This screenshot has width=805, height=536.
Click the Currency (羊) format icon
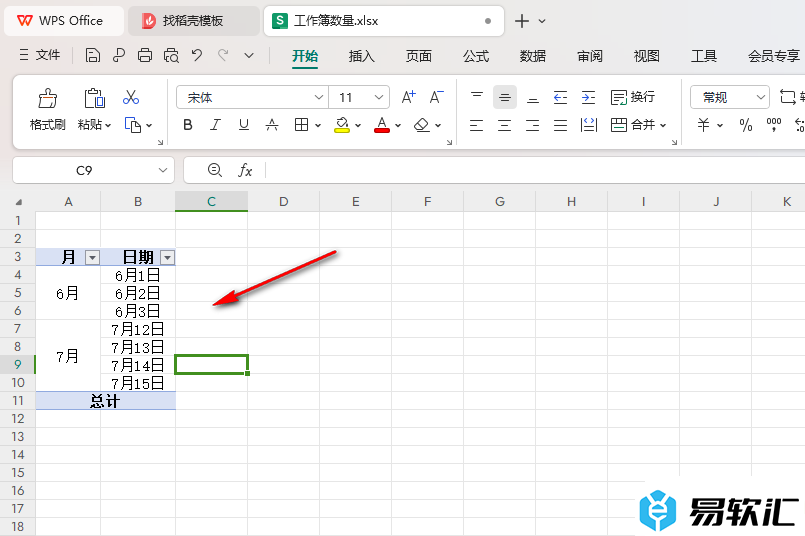pyautogui.click(x=703, y=125)
